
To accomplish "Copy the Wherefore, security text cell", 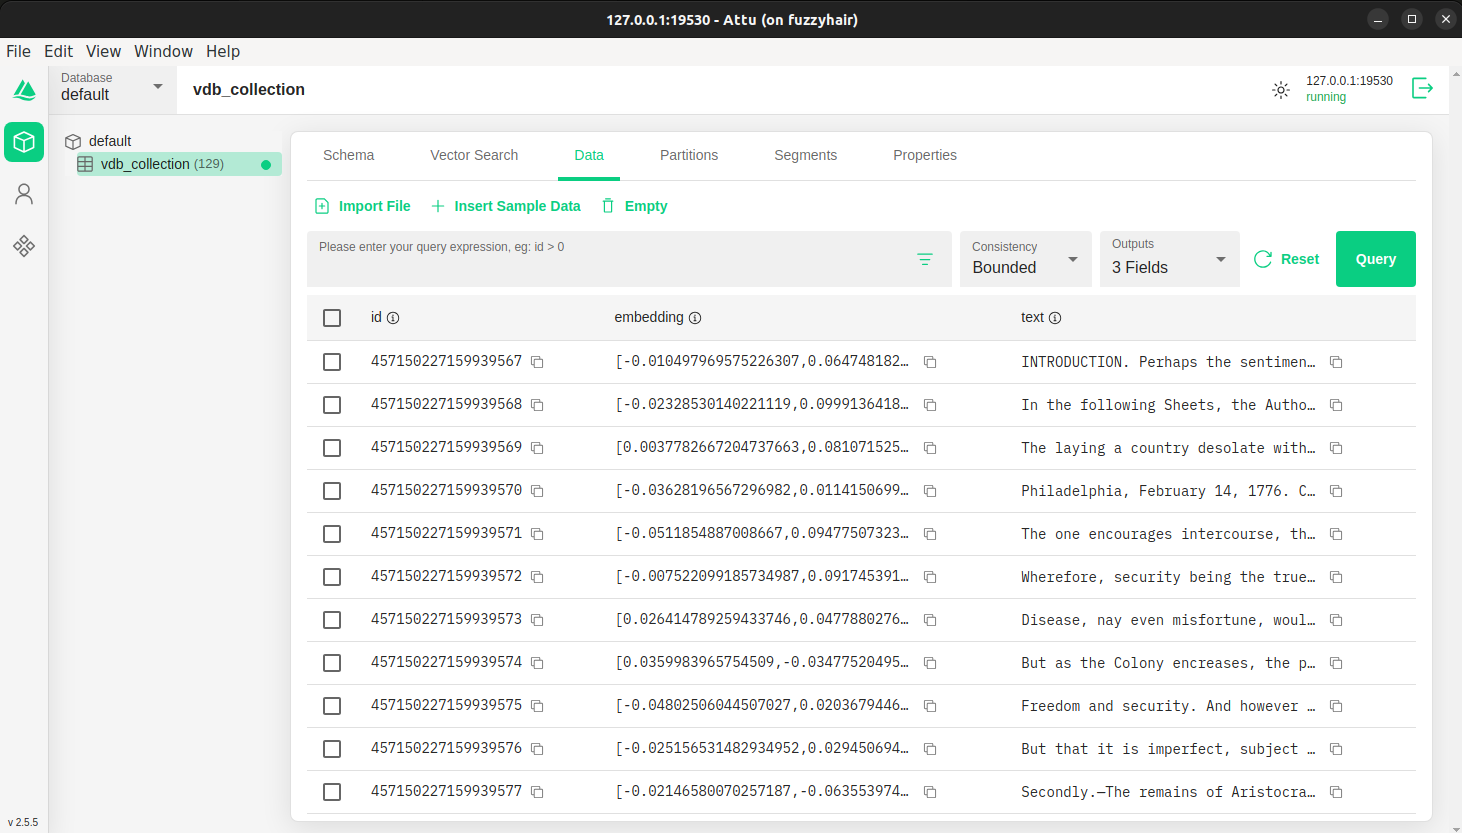I will (1336, 577).
